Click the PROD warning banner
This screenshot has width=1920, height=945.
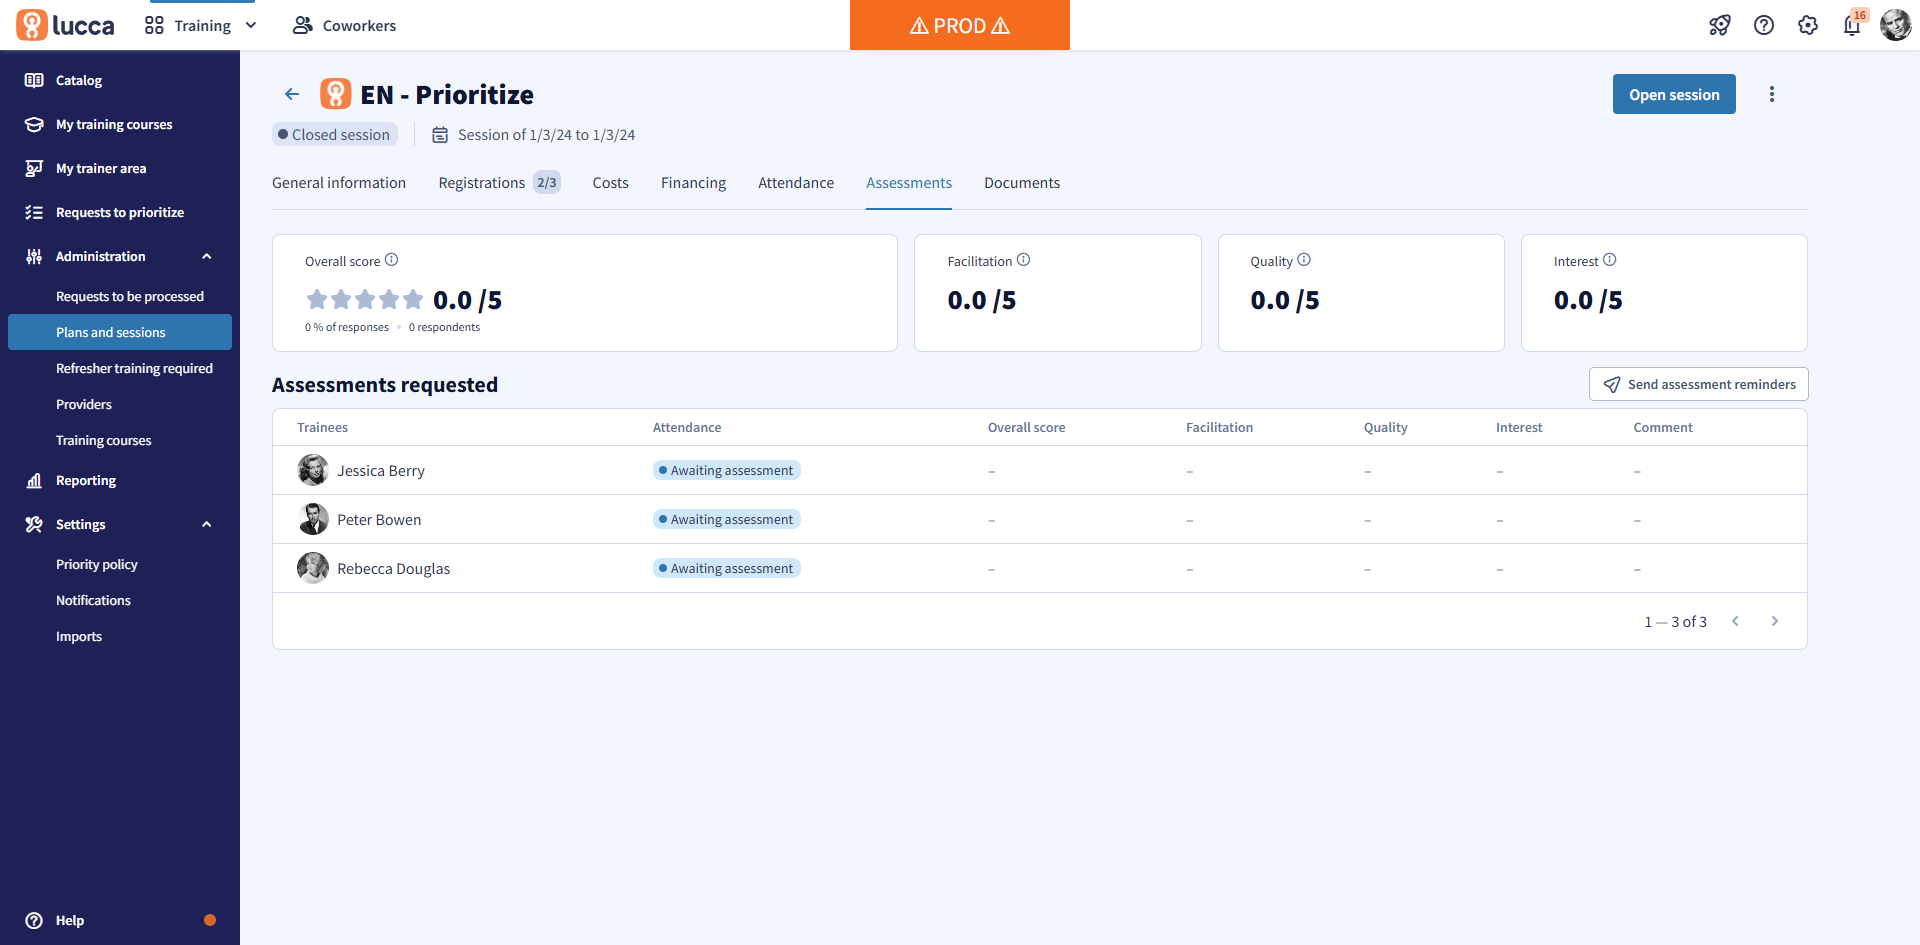960,25
